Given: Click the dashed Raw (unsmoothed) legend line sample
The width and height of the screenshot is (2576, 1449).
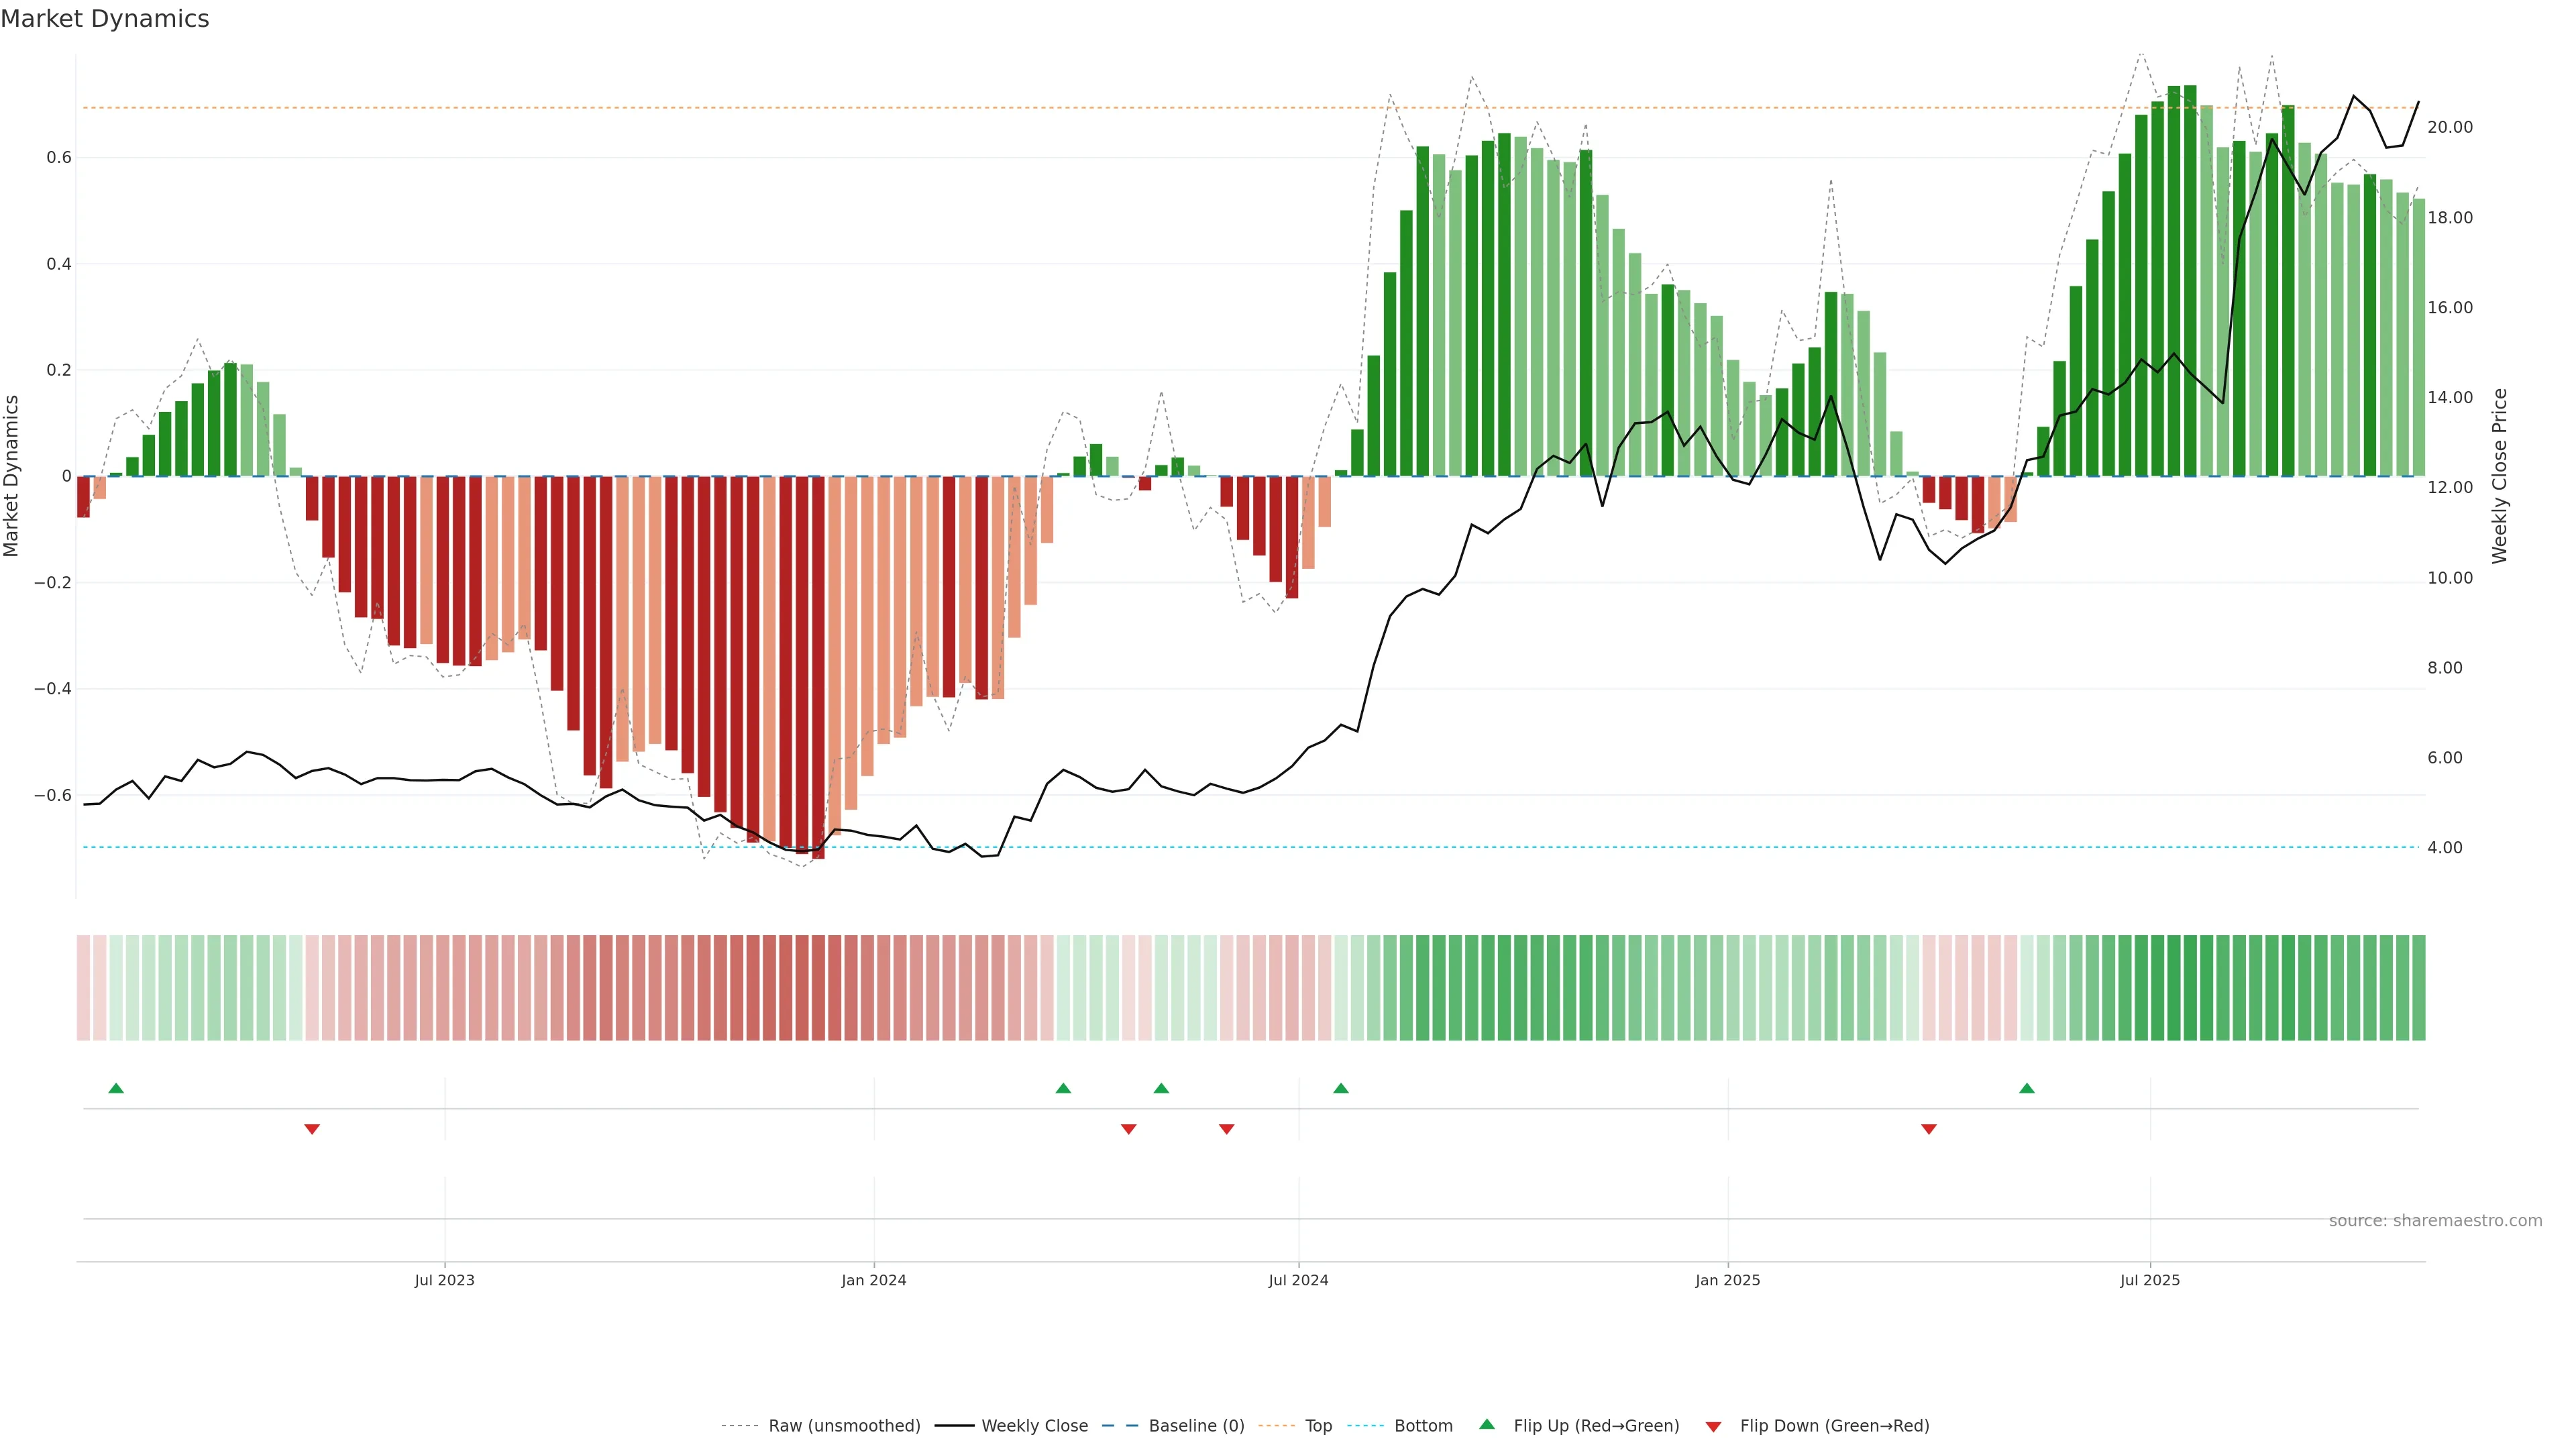Looking at the screenshot, I should [x=739, y=1426].
